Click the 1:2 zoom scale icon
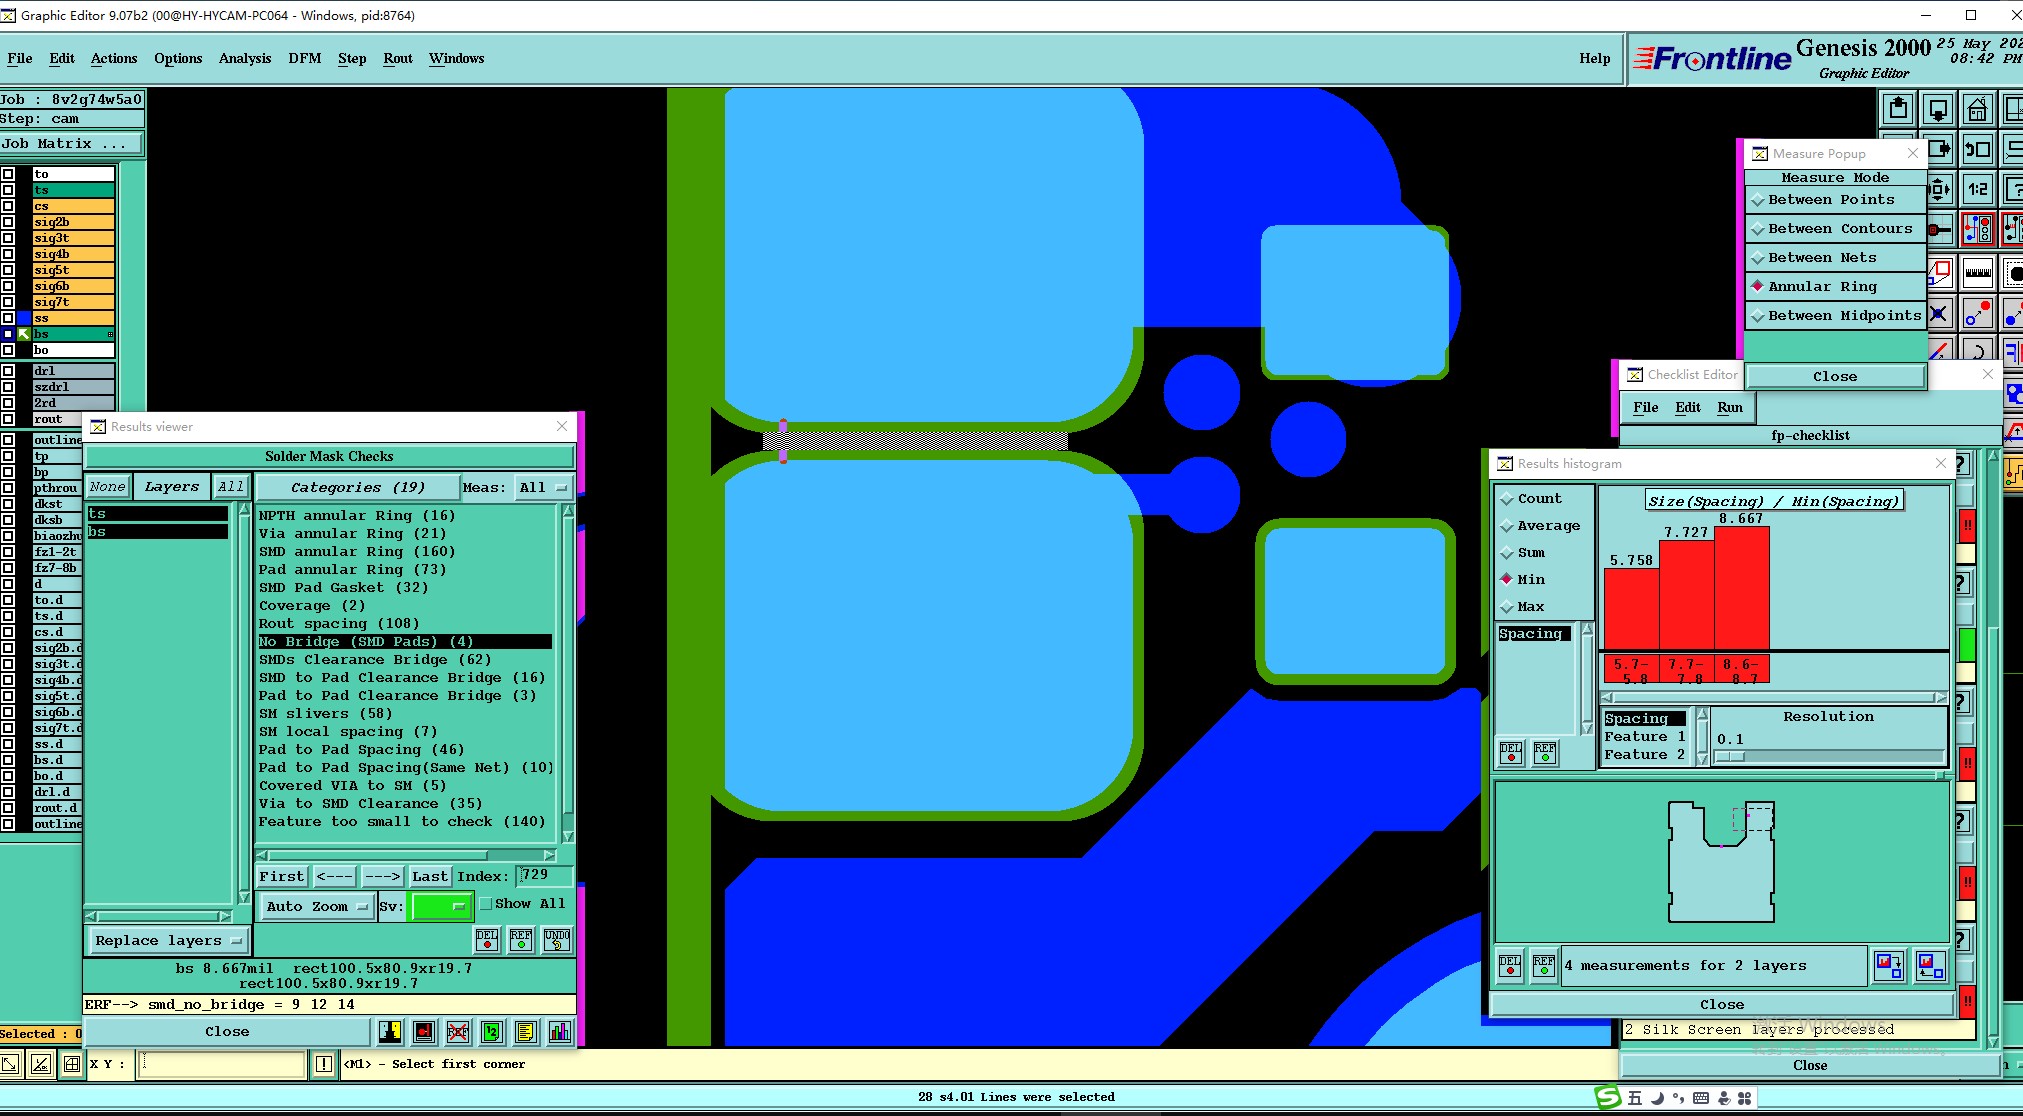 (x=1977, y=189)
